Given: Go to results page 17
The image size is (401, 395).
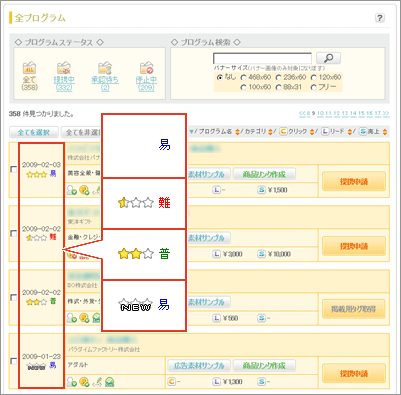Looking at the screenshot, I should click(378, 114).
